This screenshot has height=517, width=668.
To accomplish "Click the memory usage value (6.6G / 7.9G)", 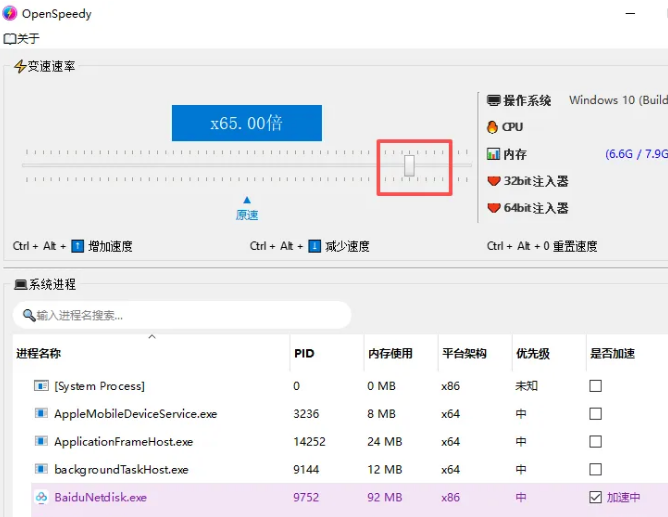I will [x=636, y=154].
